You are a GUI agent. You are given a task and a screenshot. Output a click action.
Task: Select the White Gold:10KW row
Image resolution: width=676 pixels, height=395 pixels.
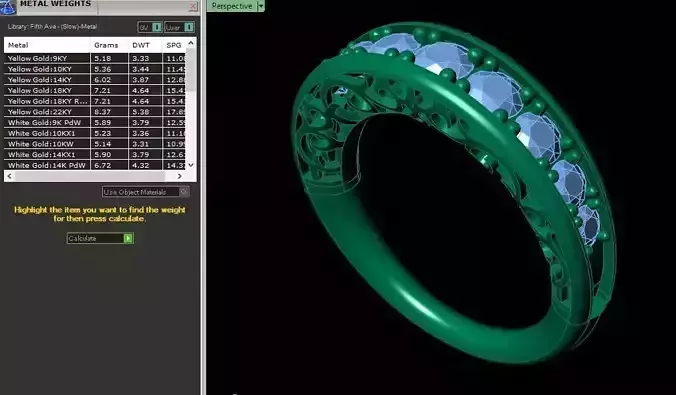coord(95,144)
